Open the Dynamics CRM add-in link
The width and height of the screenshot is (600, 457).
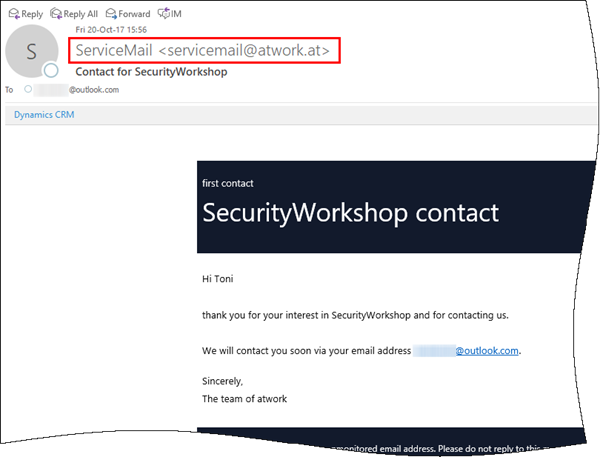tap(44, 114)
